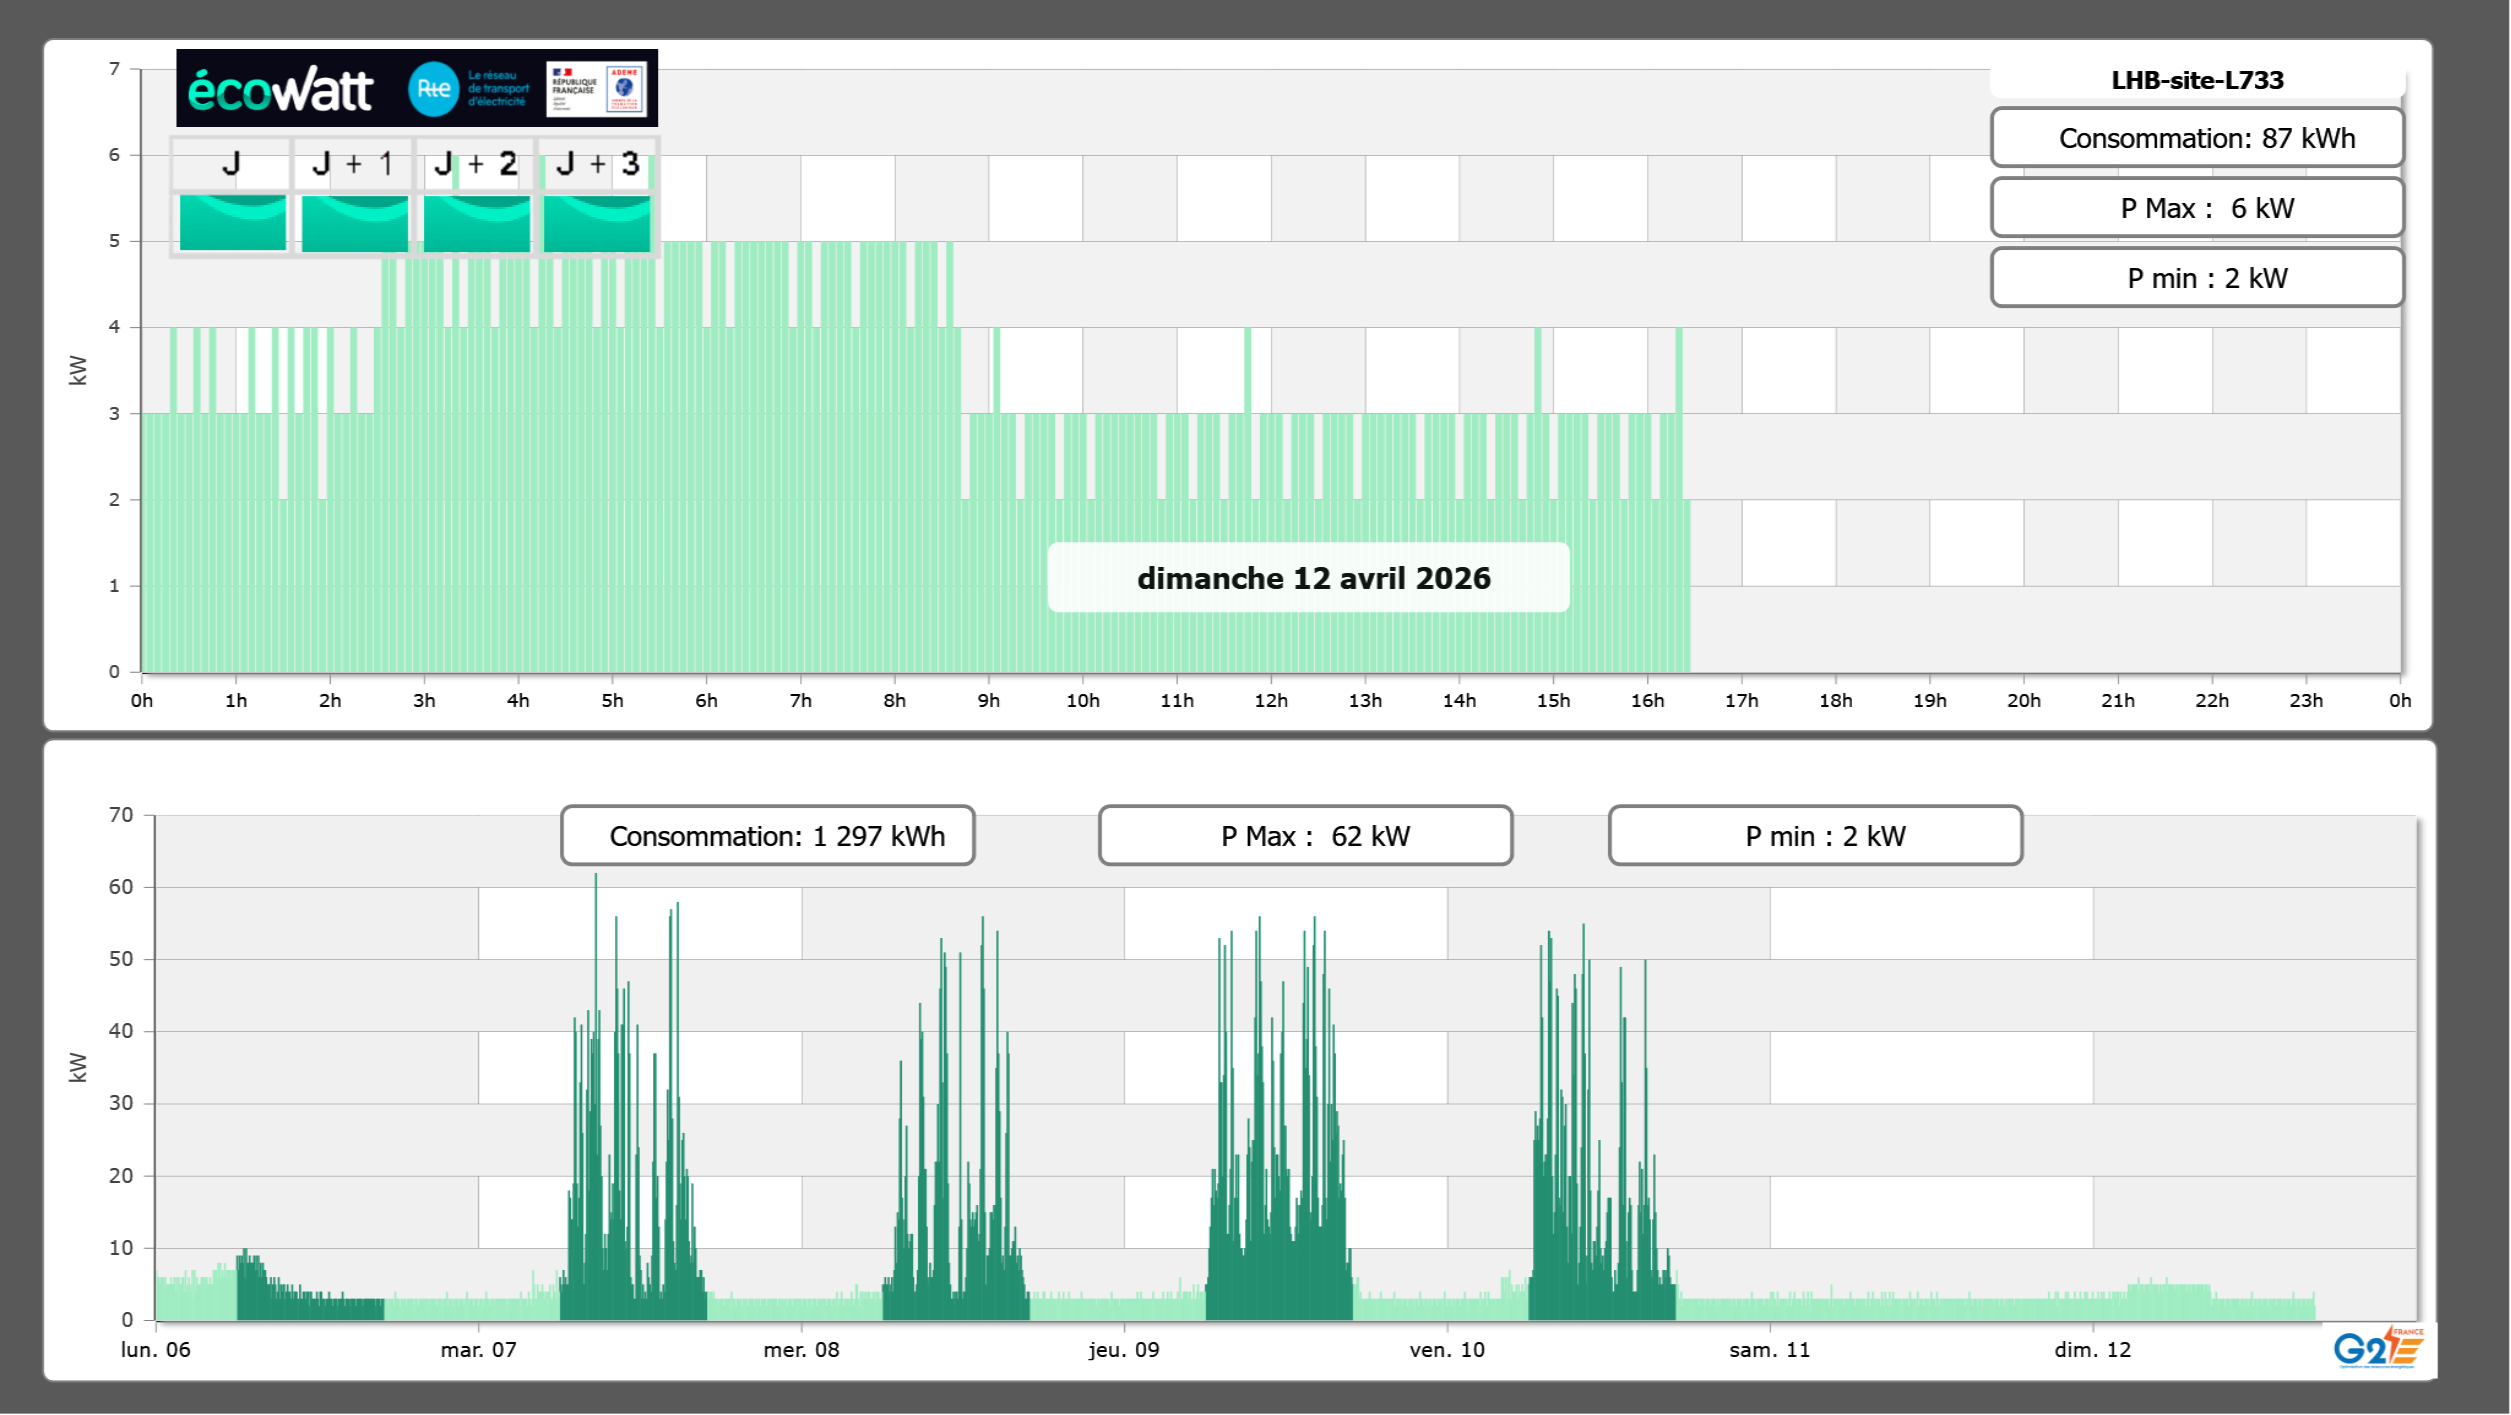
Task: Click the Consommation: 87 kWh box
Action: 2196,138
